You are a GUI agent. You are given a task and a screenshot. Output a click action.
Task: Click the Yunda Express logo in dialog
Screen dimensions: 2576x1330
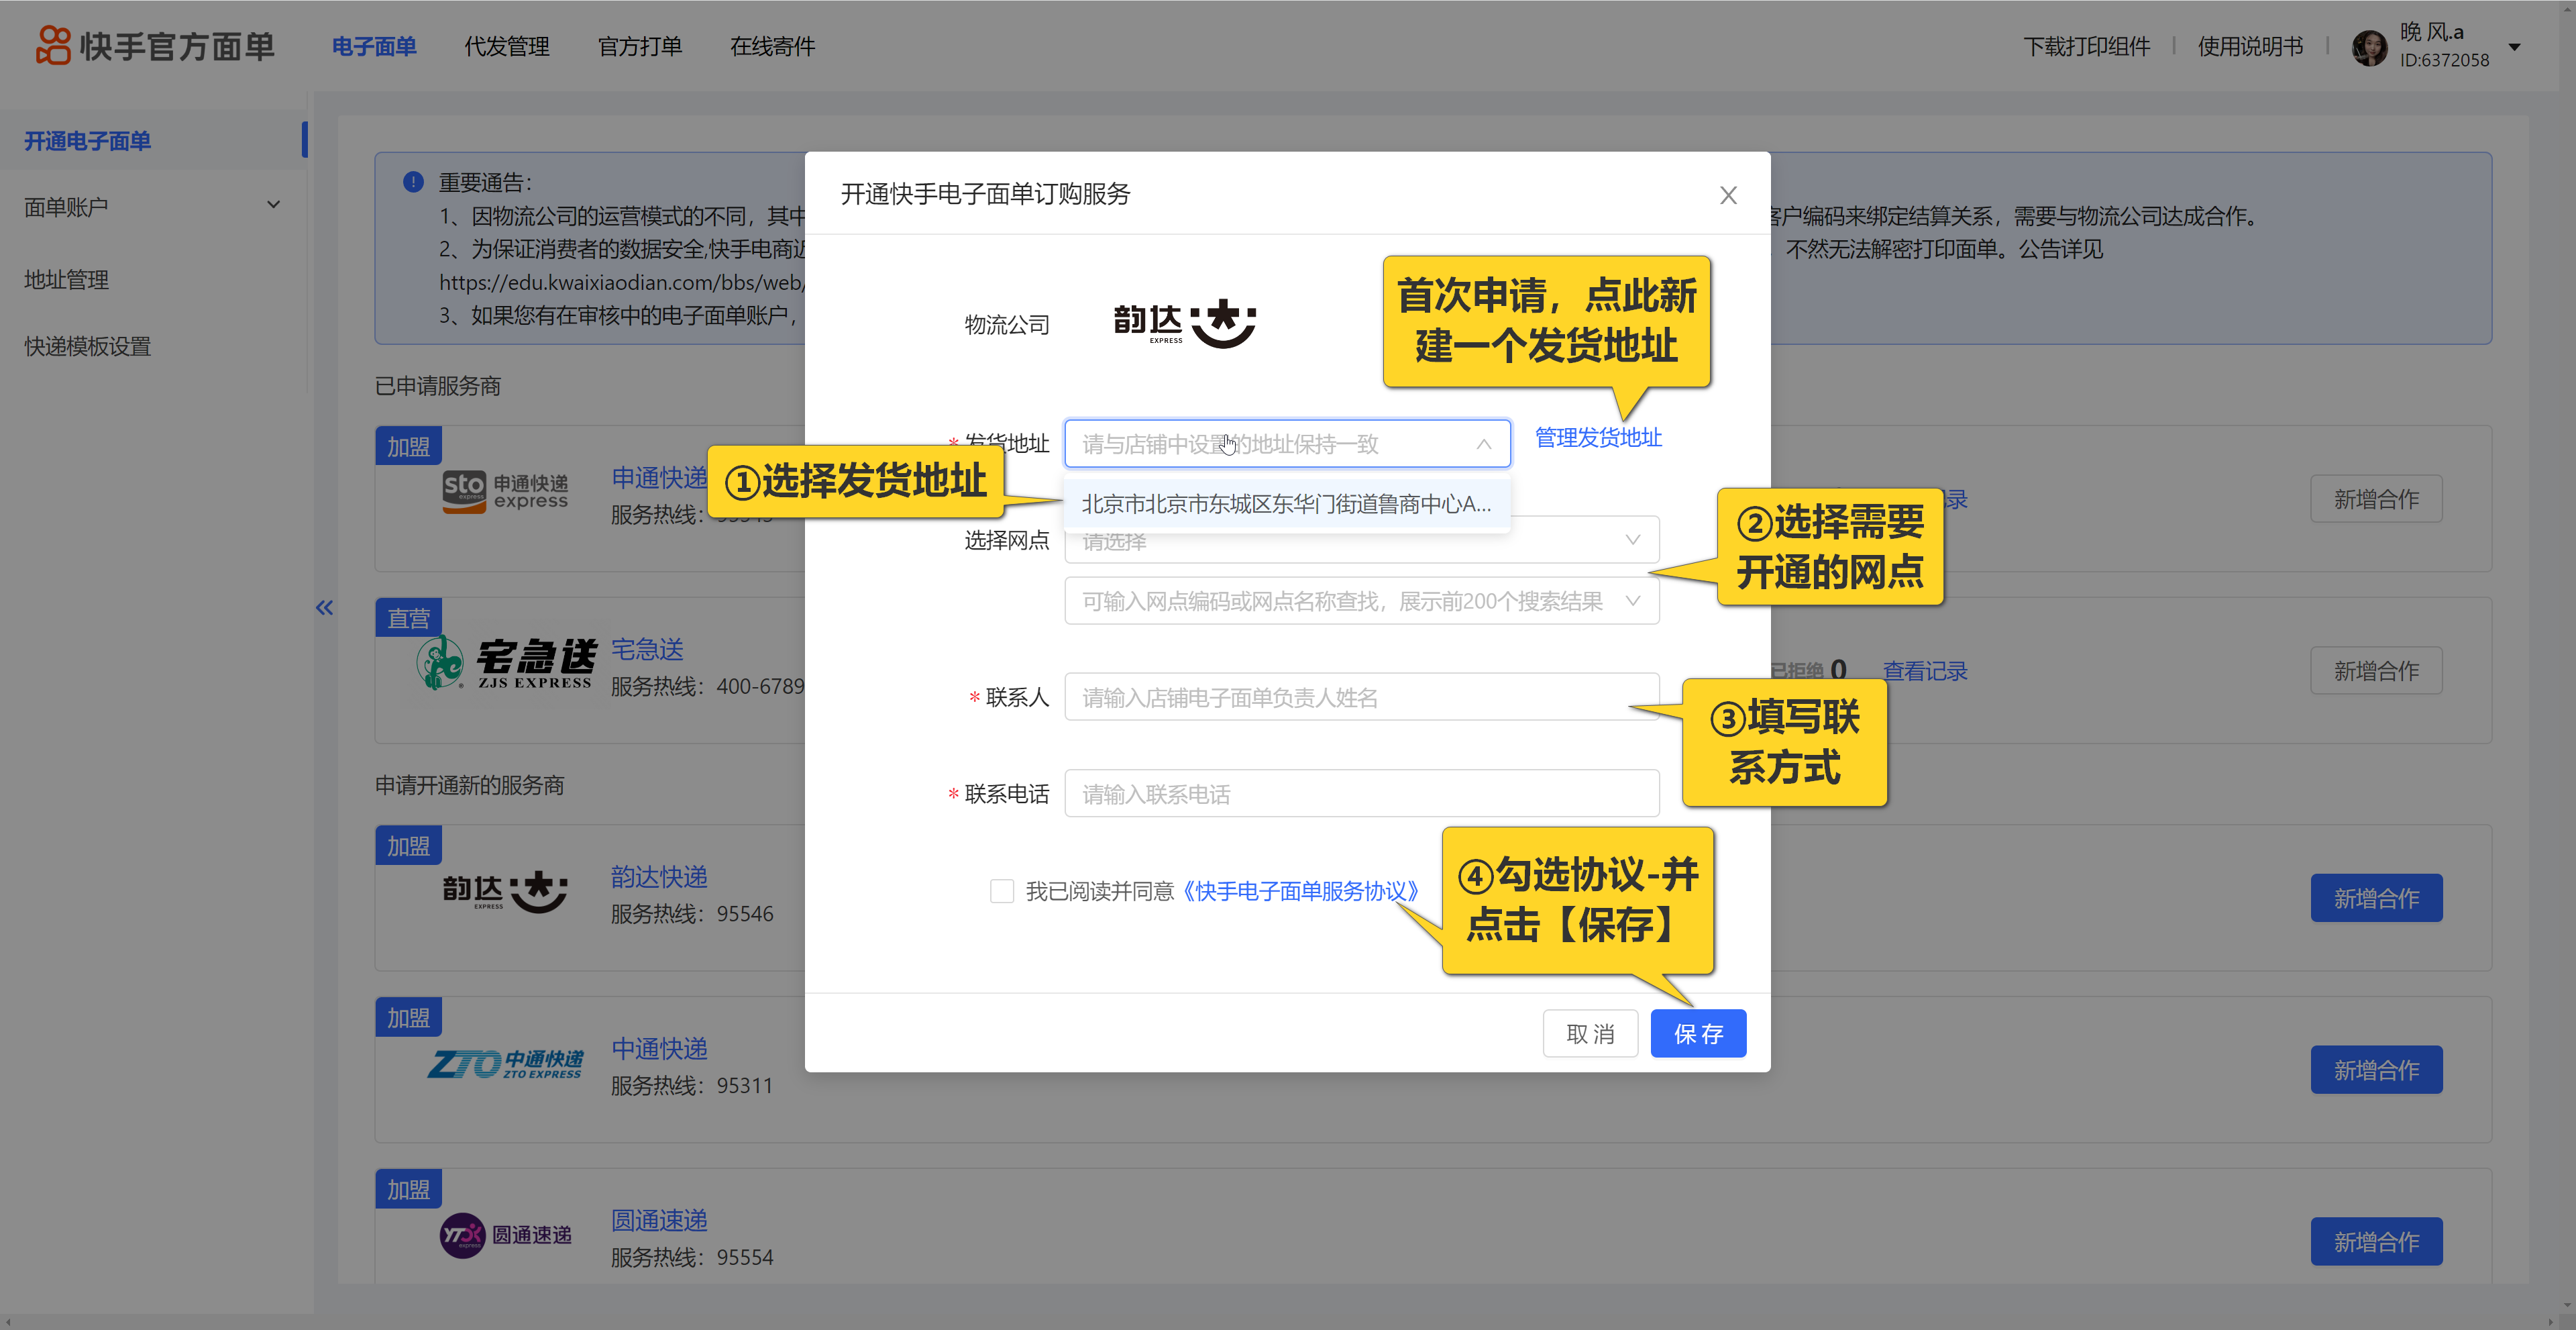[1184, 324]
